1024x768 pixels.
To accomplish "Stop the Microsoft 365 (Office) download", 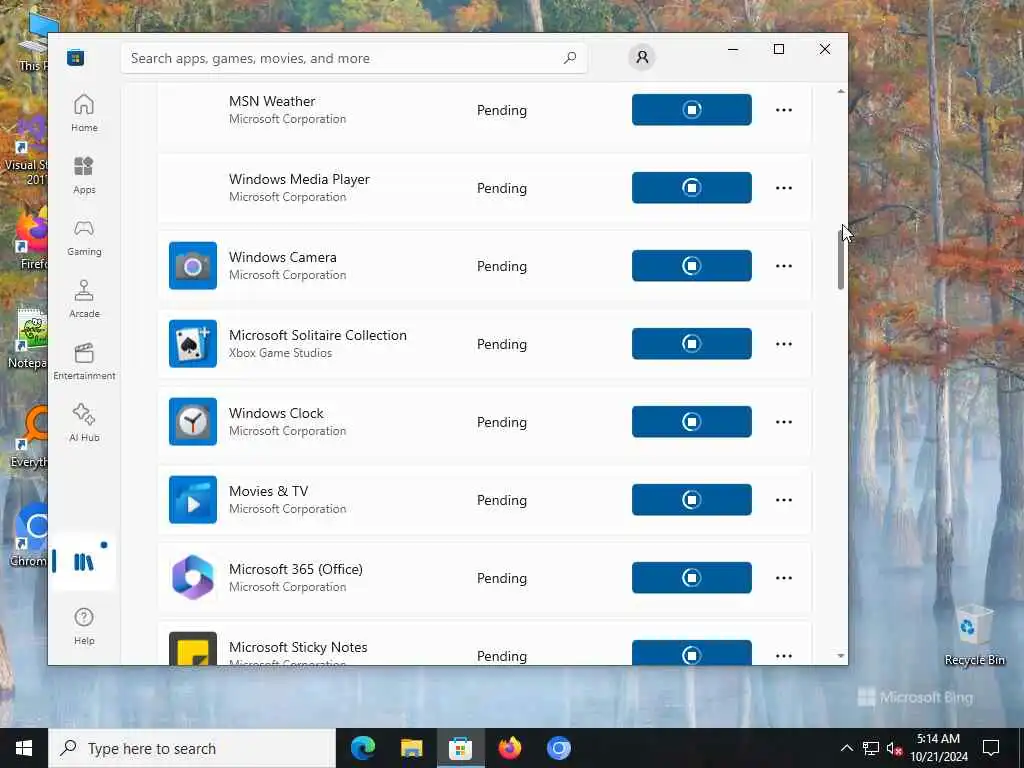I will [692, 577].
